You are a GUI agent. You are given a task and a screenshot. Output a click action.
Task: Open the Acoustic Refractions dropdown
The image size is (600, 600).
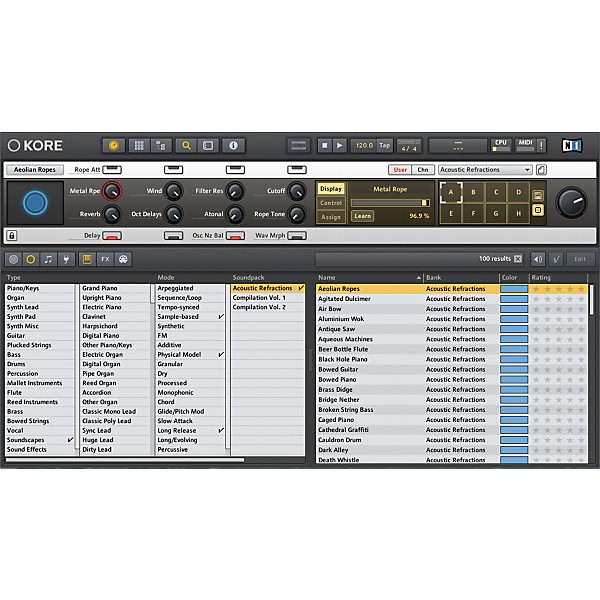(485, 170)
